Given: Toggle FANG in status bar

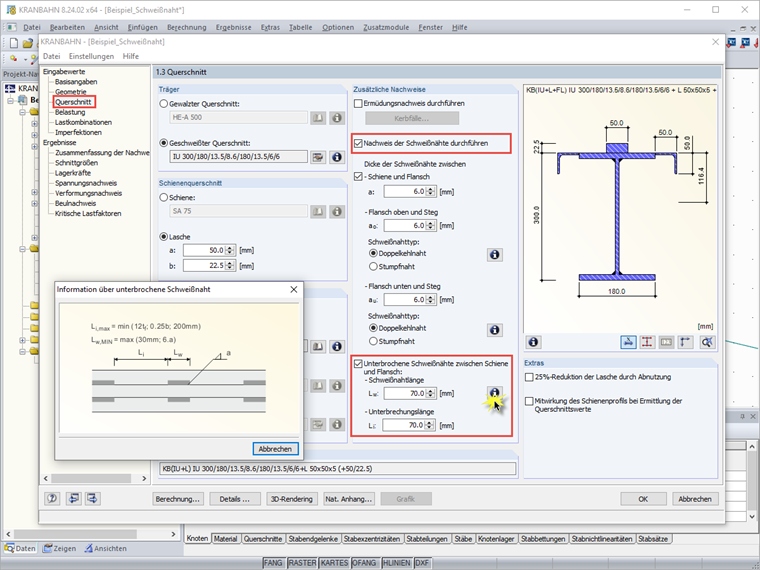Looking at the screenshot, I should pos(273,563).
